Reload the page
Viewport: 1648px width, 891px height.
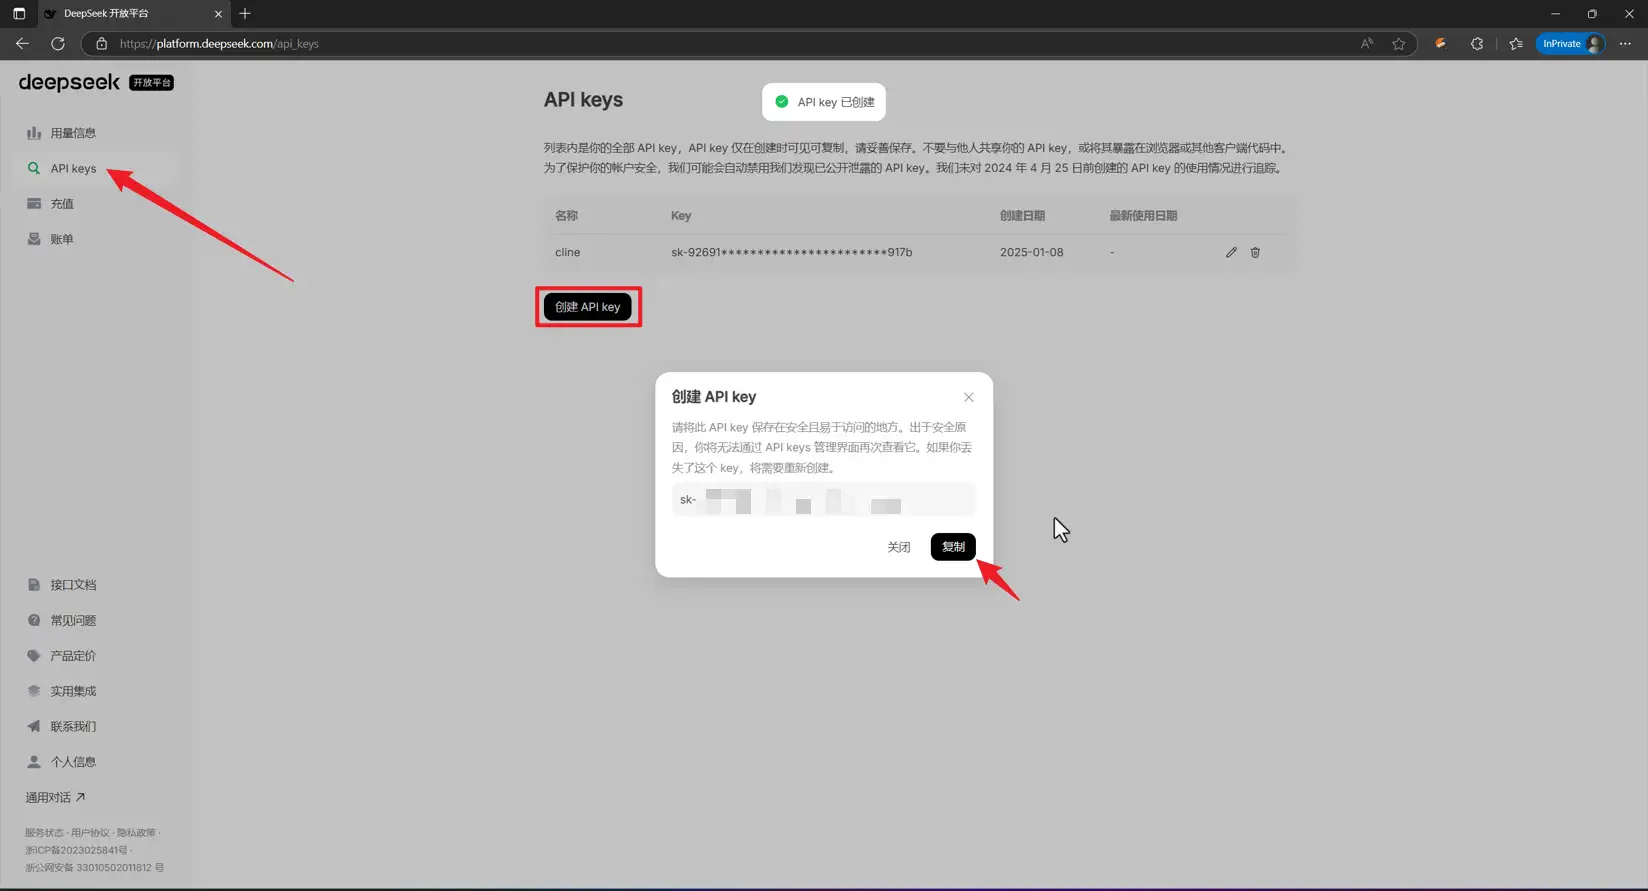click(58, 44)
